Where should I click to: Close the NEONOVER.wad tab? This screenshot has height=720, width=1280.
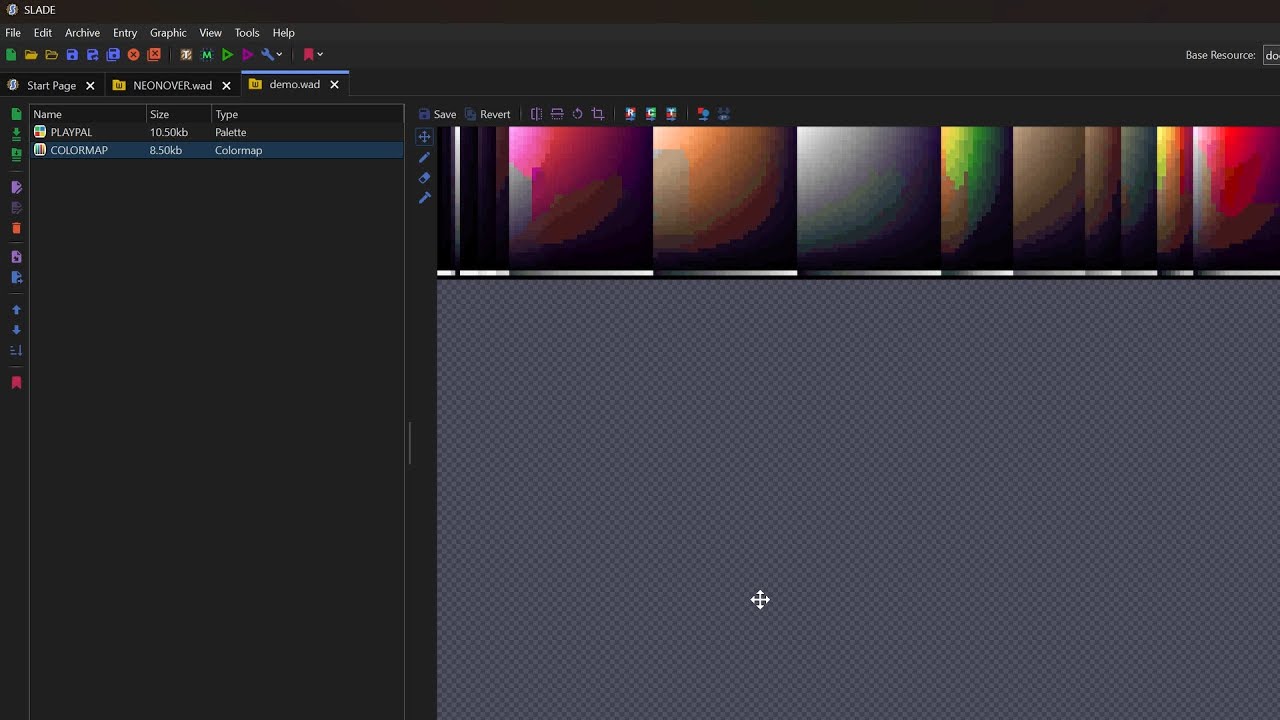(226, 85)
